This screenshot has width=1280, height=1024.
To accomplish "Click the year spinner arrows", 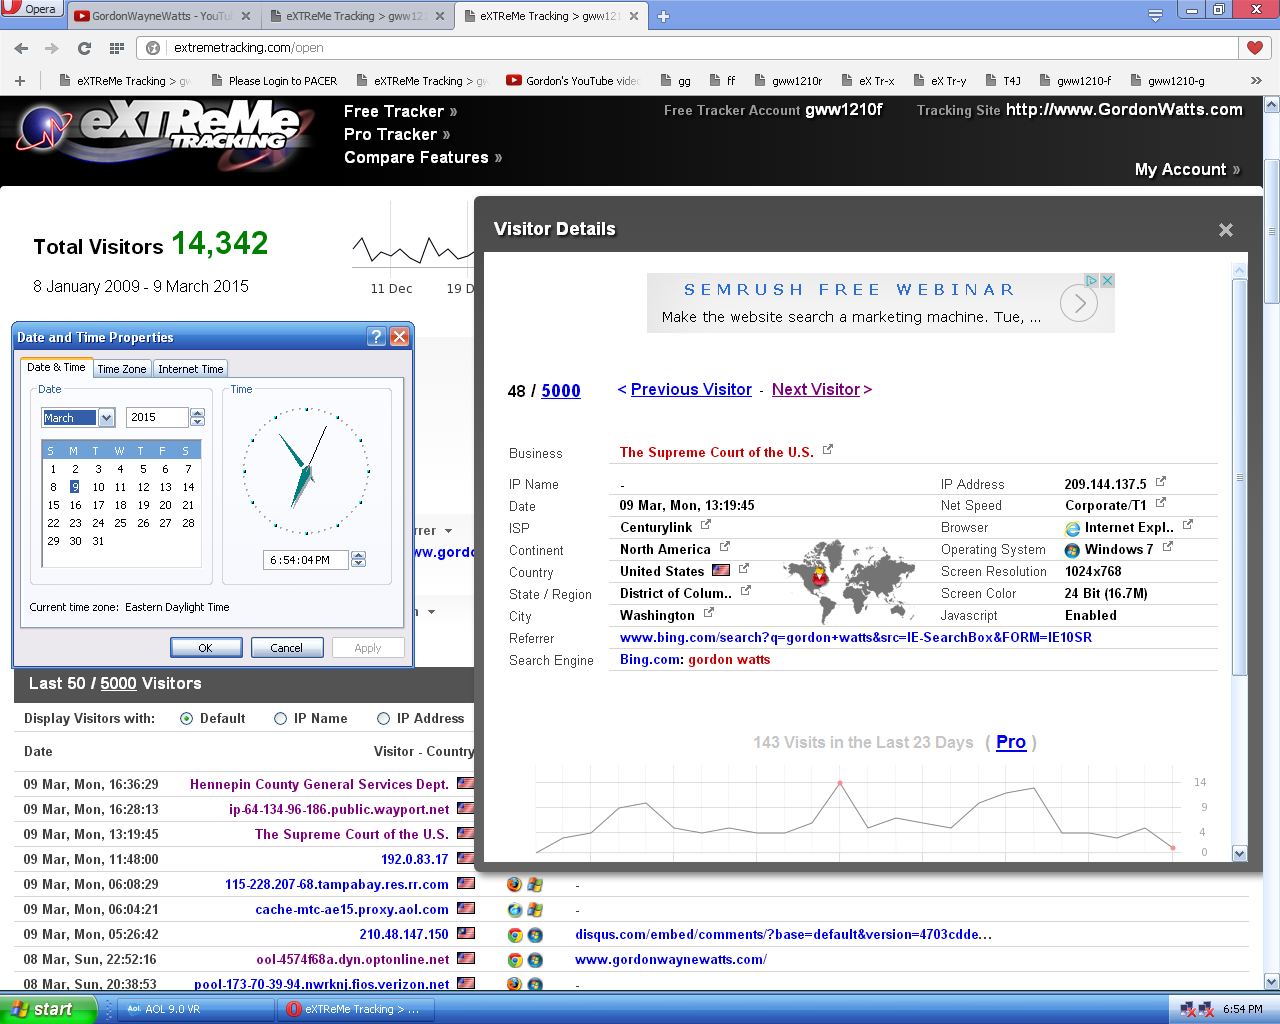I will pos(197,417).
